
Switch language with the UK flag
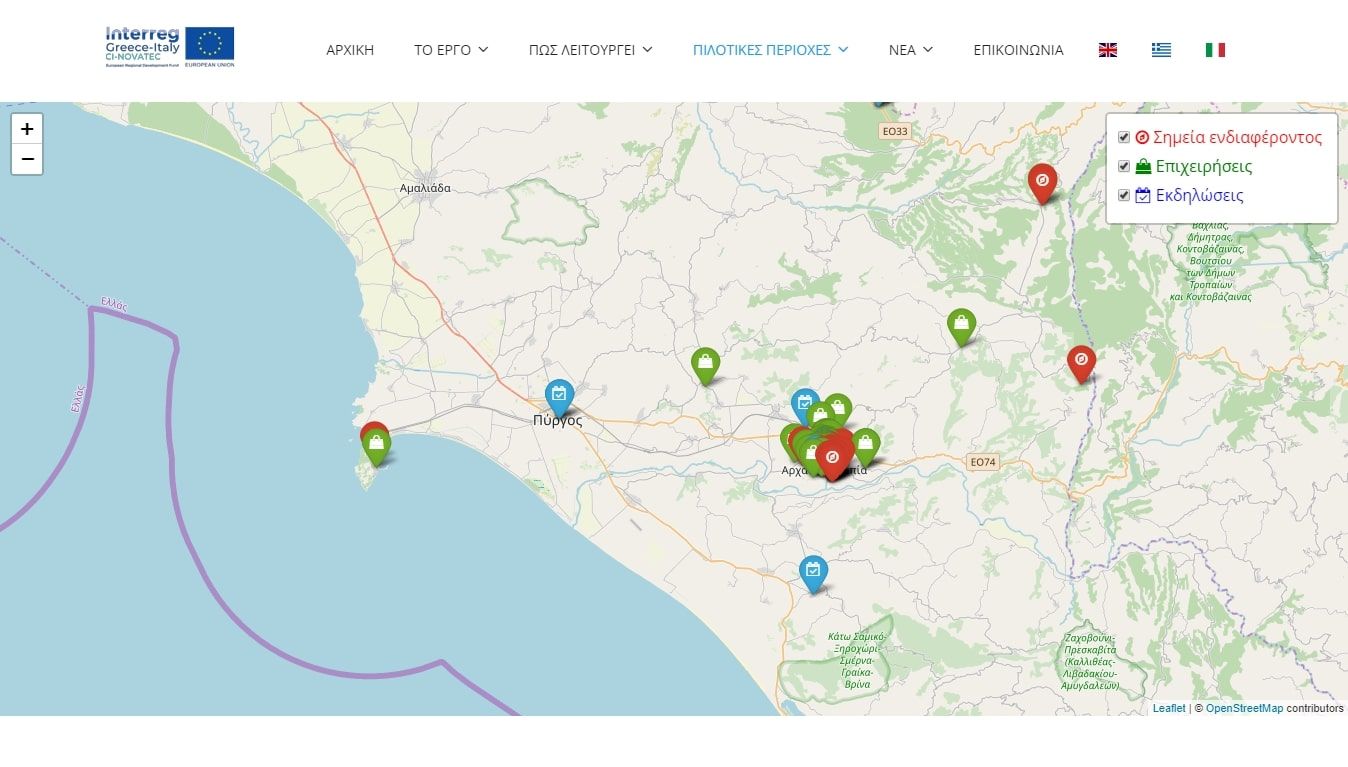1108,50
